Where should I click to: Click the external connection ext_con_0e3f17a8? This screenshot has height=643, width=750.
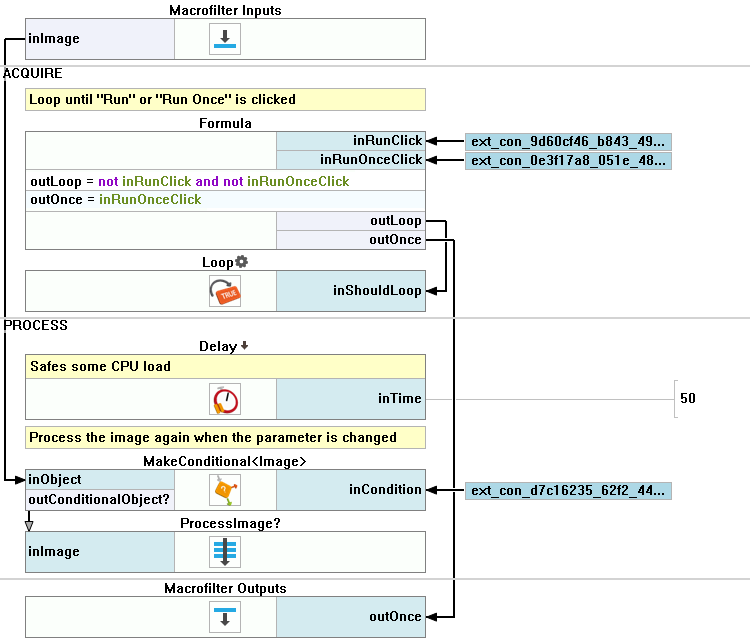click(x=568, y=160)
